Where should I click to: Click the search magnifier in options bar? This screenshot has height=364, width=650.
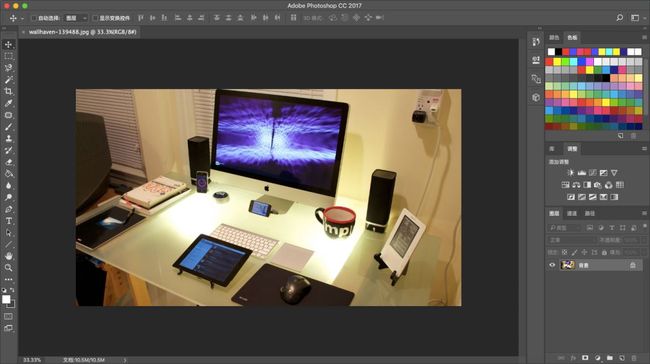click(619, 17)
